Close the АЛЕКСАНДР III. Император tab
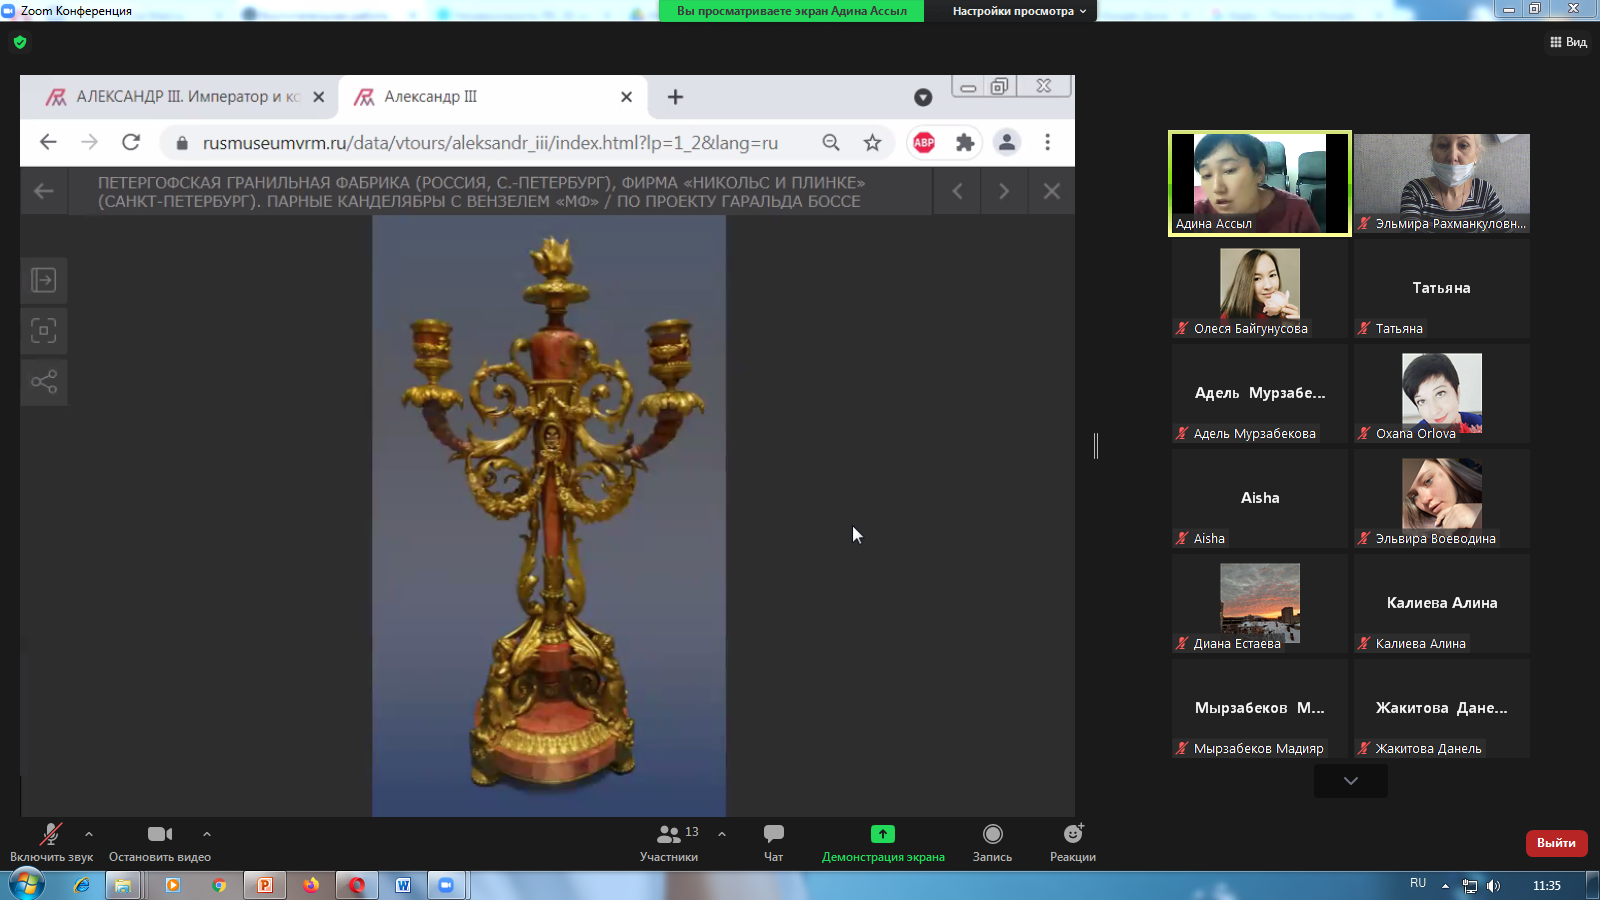This screenshot has width=1600, height=900. (319, 97)
